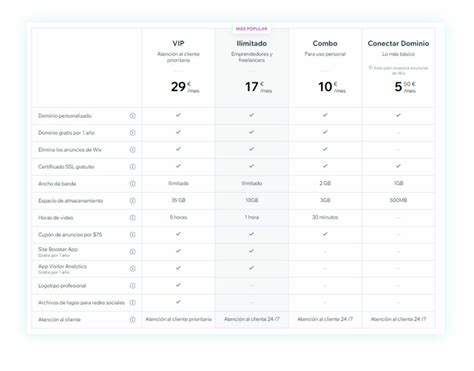Click info icon for Dominio gratis por 1 año
The height and width of the screenshot is (371, 474).
(132, 133)
